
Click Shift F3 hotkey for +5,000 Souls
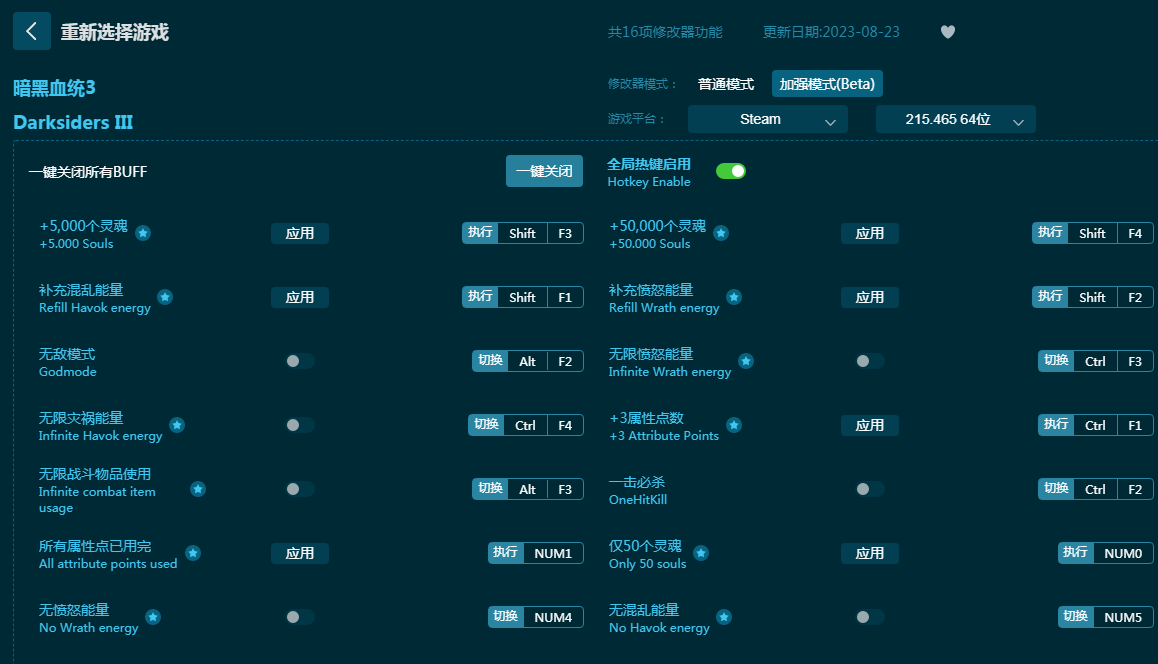[x=523, y=233]
